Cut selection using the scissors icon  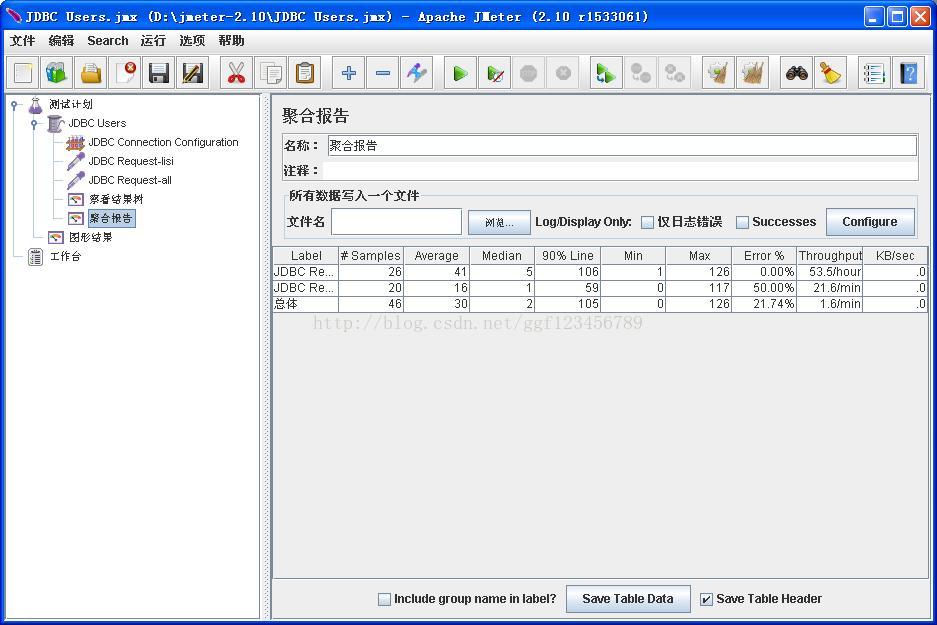coord(236,73)
